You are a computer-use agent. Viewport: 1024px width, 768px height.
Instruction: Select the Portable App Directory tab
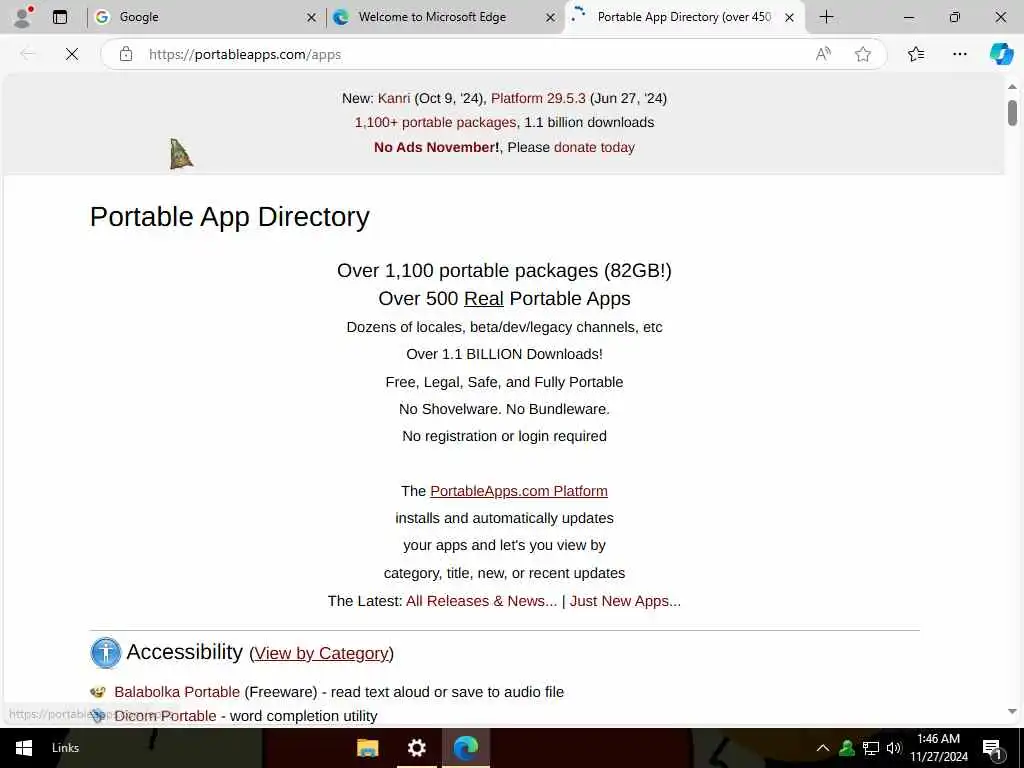tap(684, 17)
